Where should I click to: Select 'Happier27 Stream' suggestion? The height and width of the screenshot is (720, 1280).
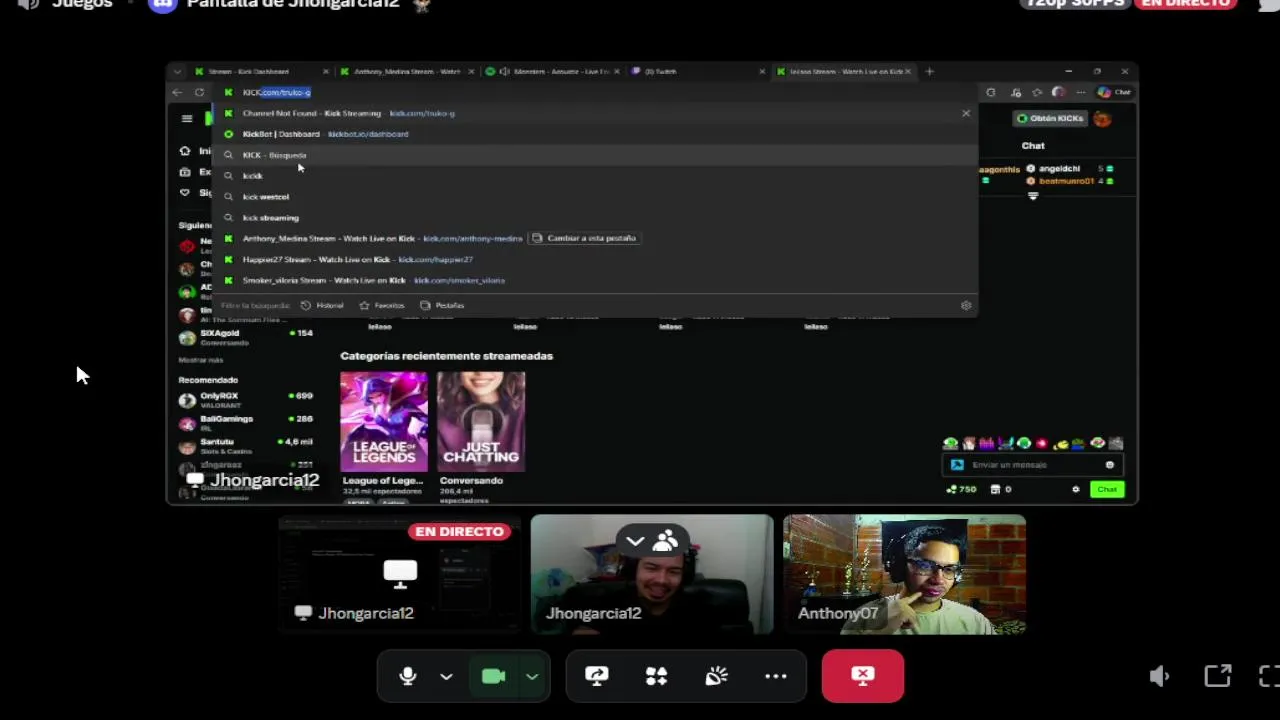pos(595,260)
